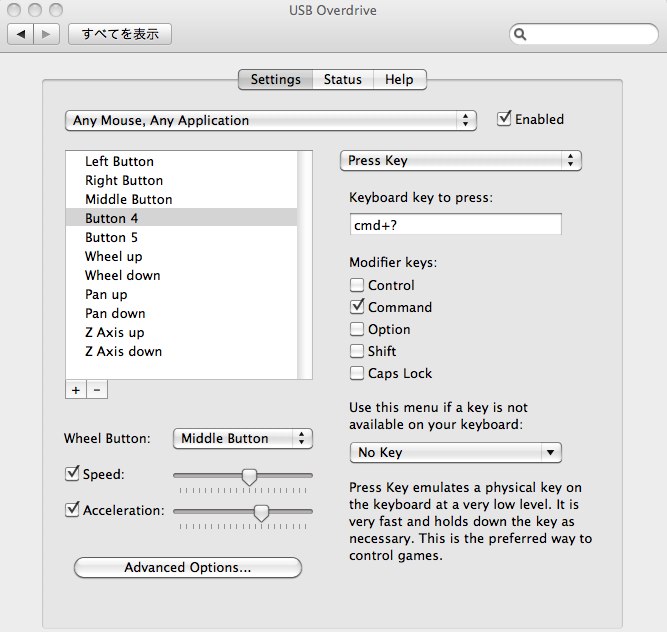The height and width of the screenshot is (632, 667).
Task: Add a new entry with the plus button
Action: [76, 390]
